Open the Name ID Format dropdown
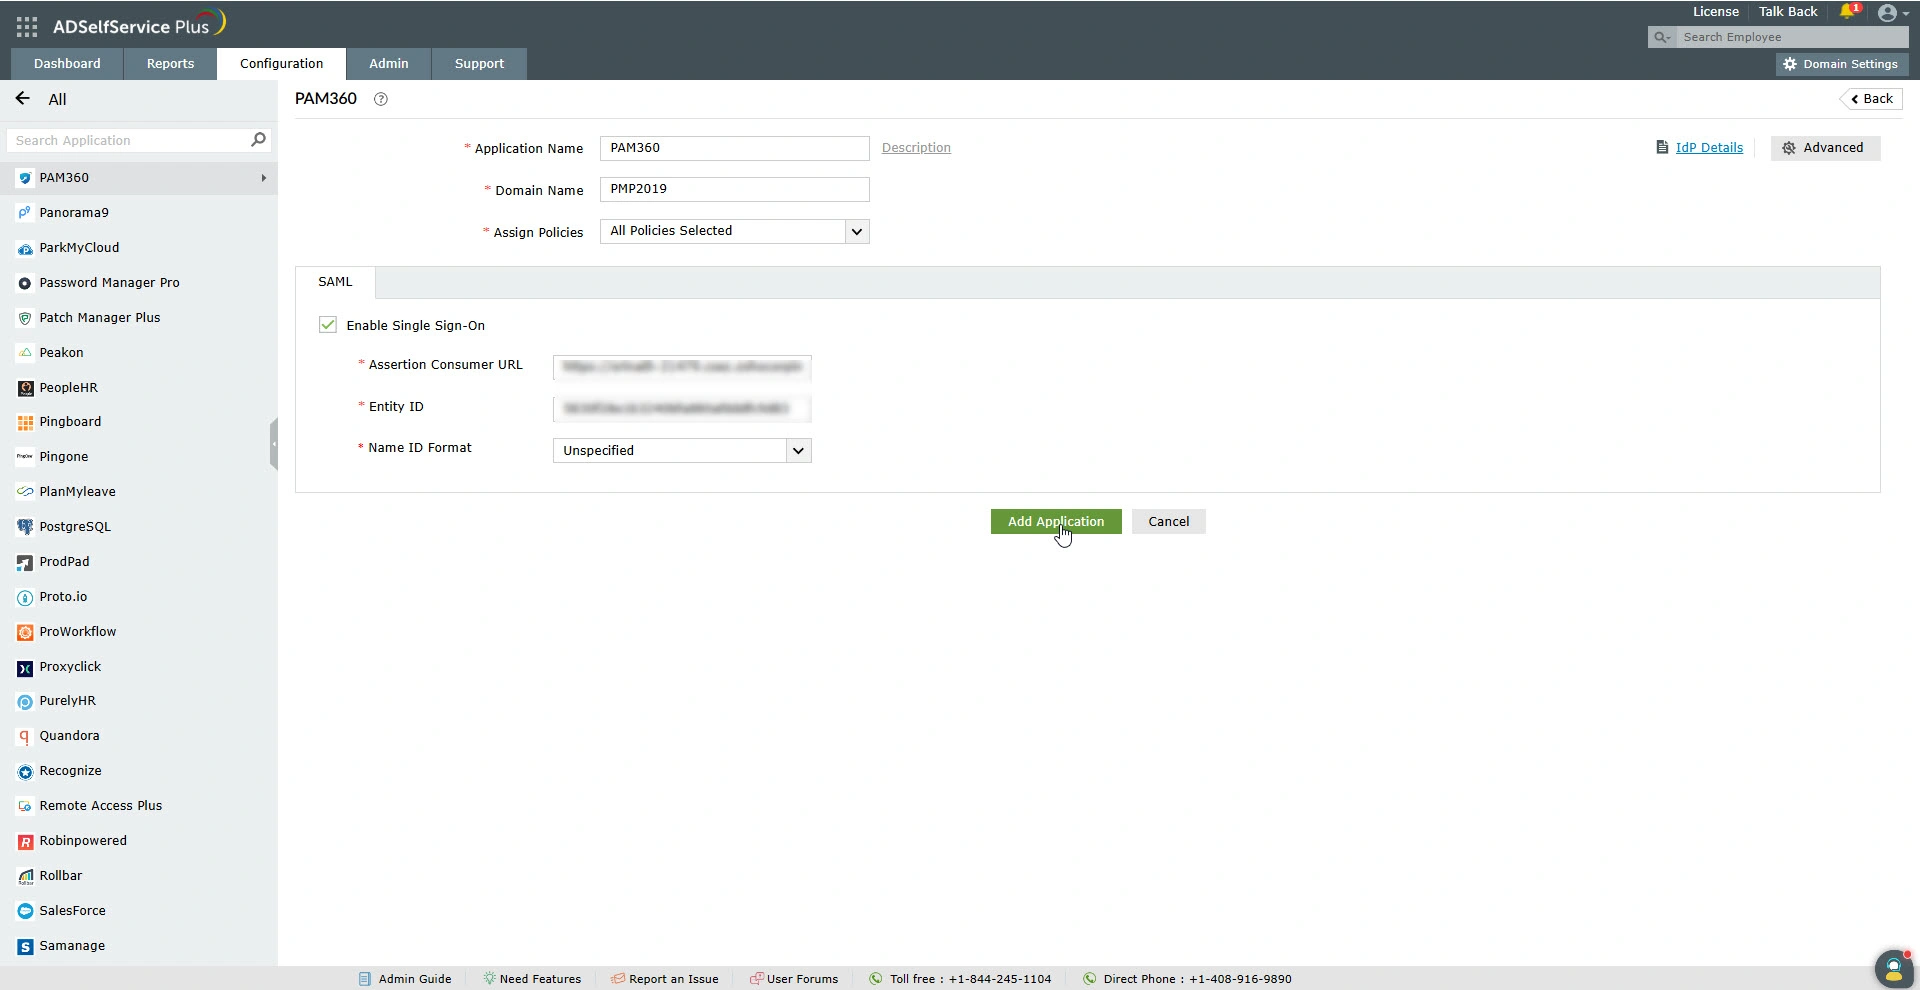 coord(798,450)
